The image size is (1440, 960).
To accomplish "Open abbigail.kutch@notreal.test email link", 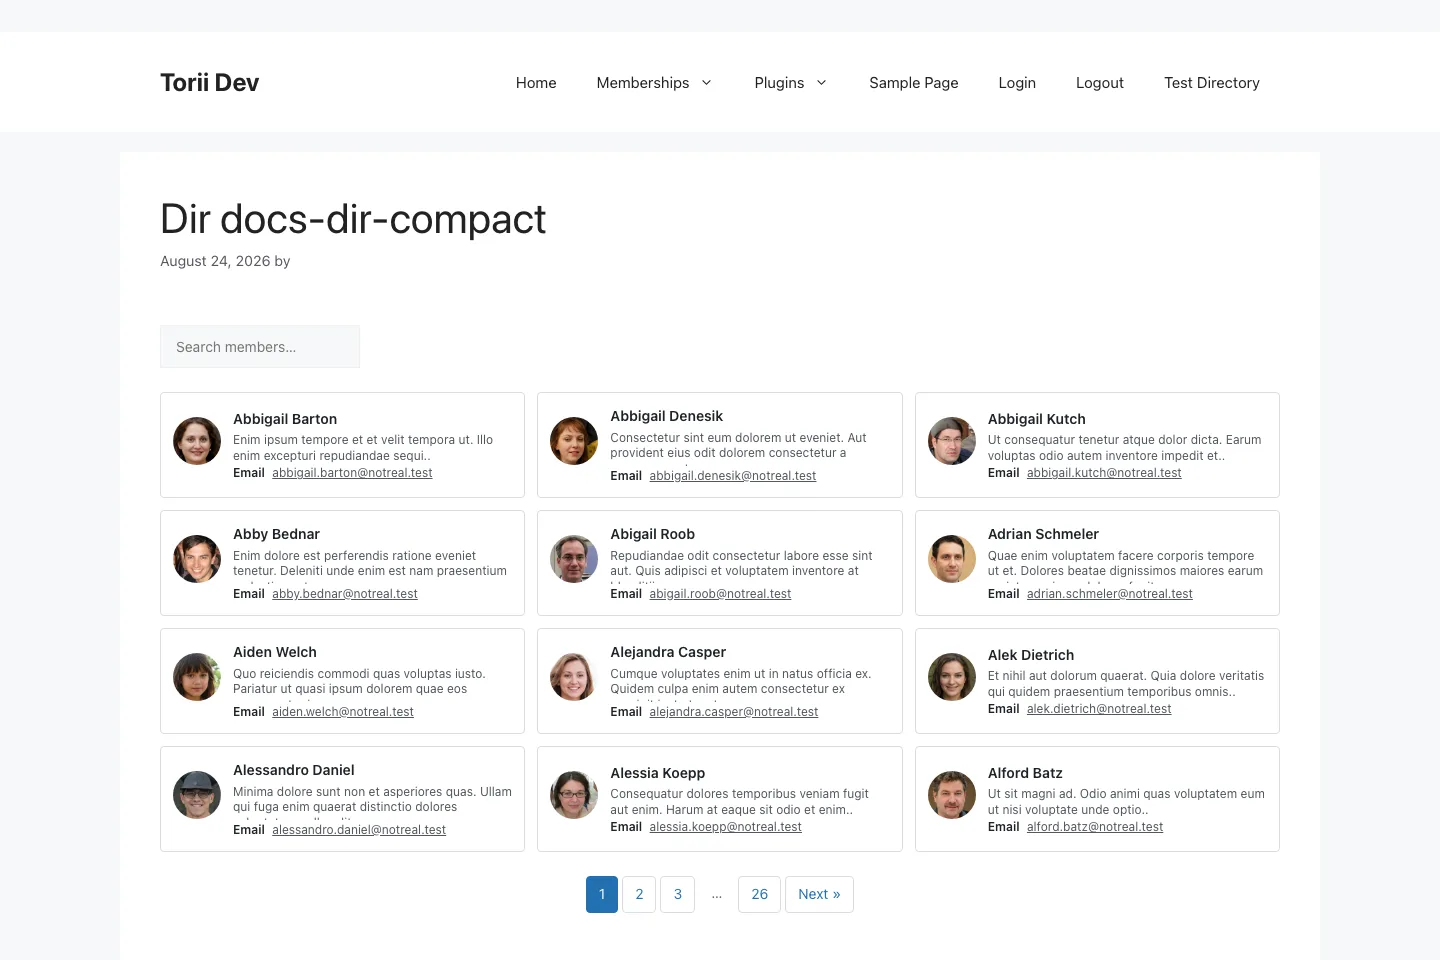I will coord(1104,473).
